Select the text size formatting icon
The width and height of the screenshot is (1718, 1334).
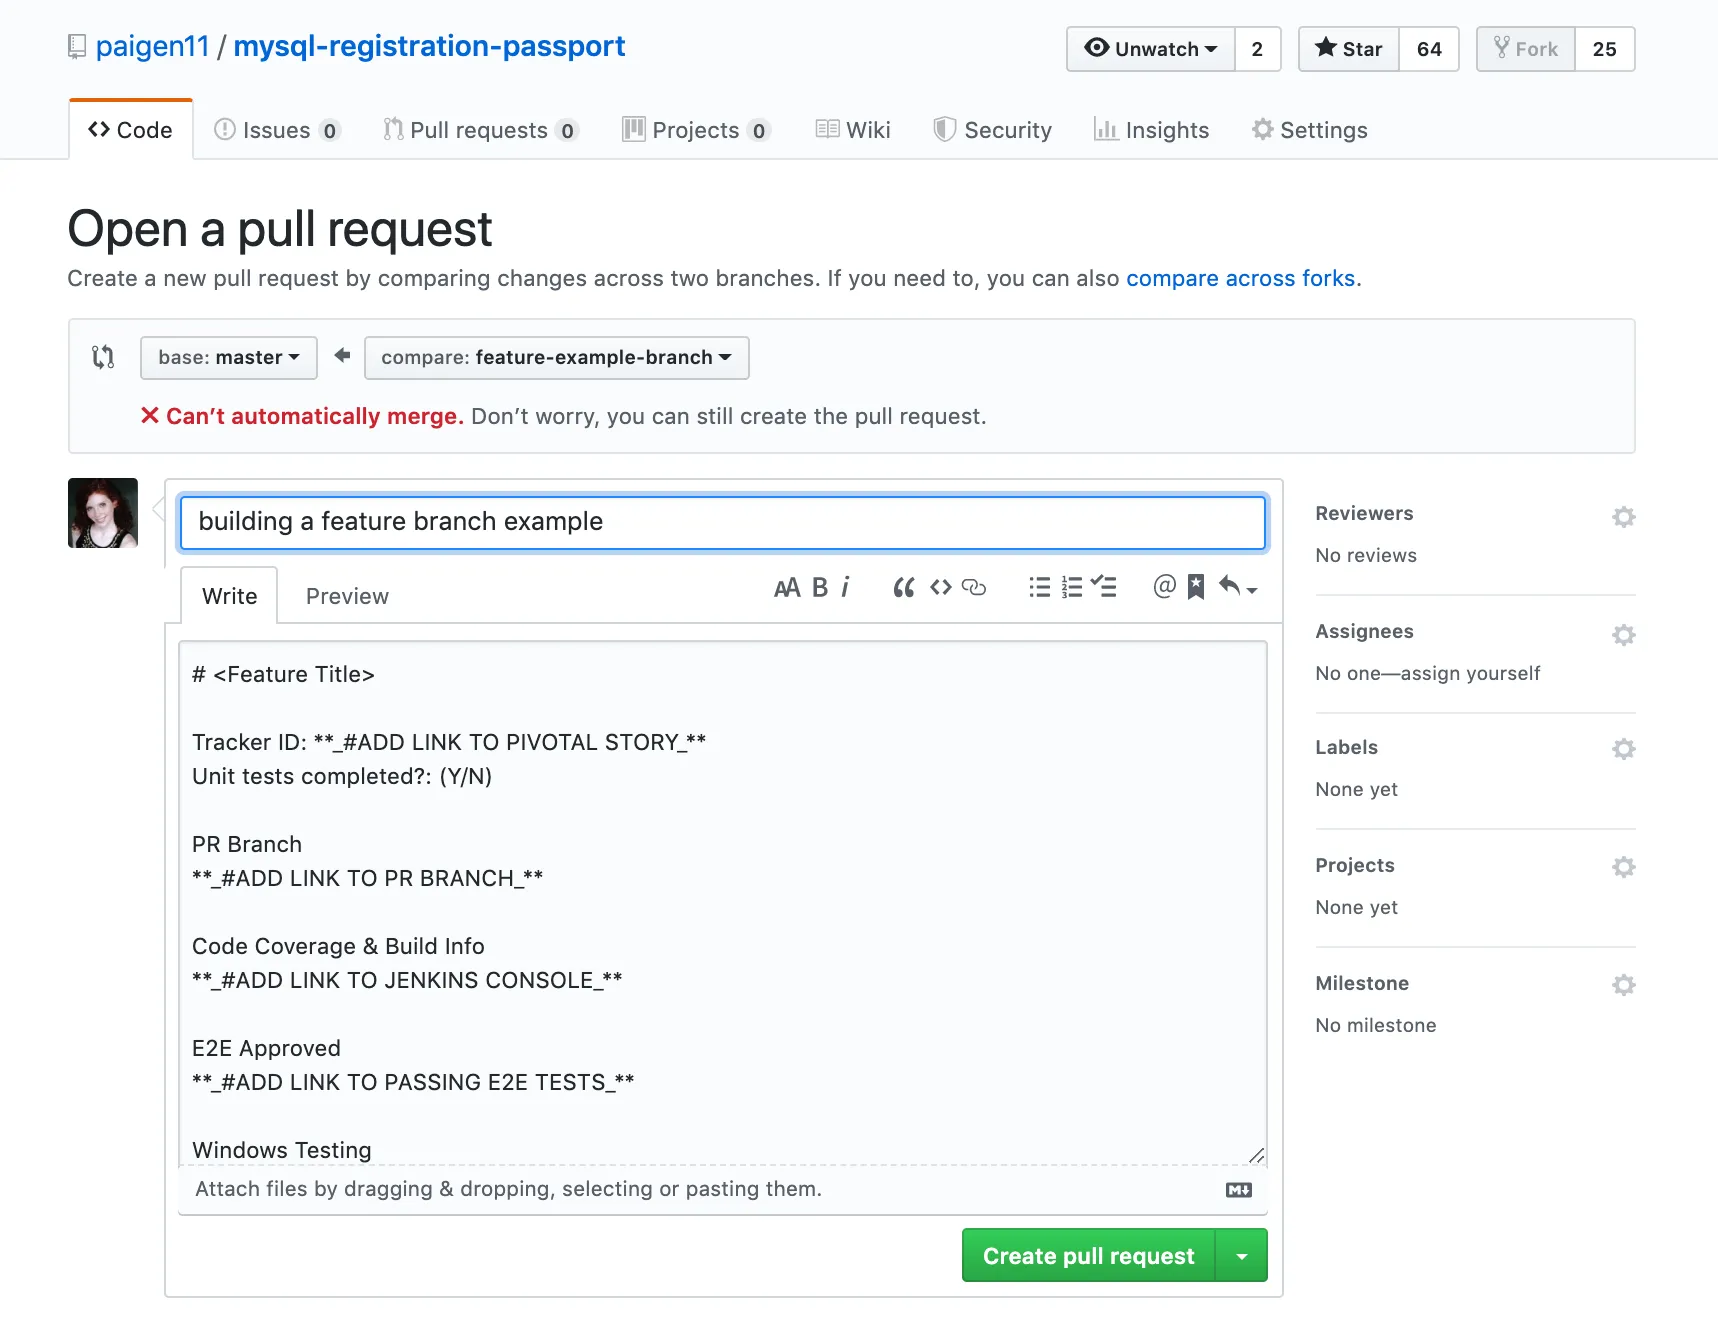point(786,587)
